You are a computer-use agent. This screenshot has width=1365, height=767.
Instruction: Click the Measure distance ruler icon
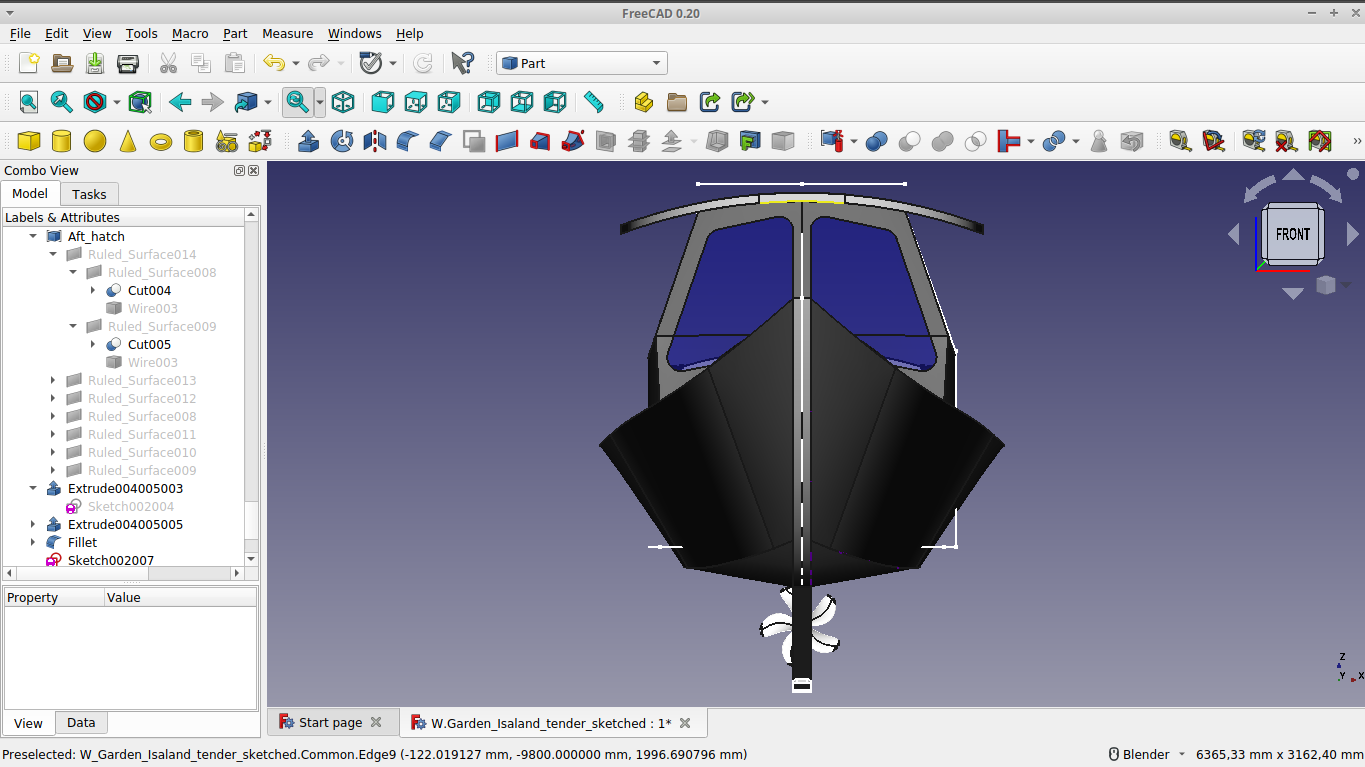[x=594, y=102]
